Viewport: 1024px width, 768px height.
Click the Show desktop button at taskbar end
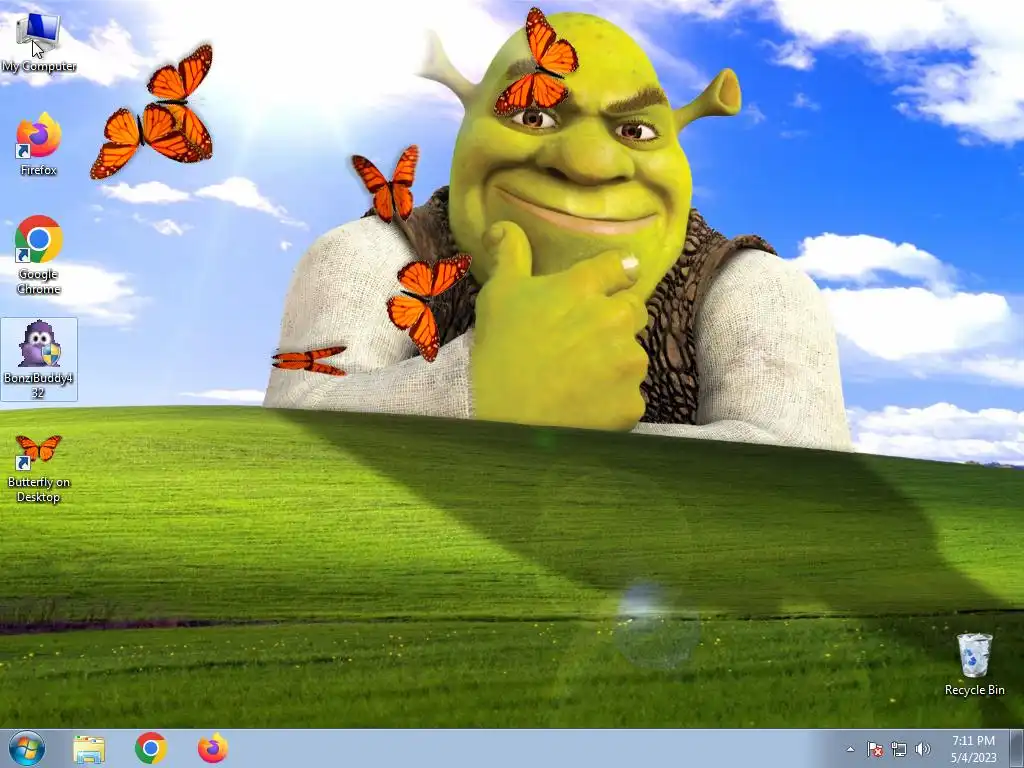point(1016,748)
